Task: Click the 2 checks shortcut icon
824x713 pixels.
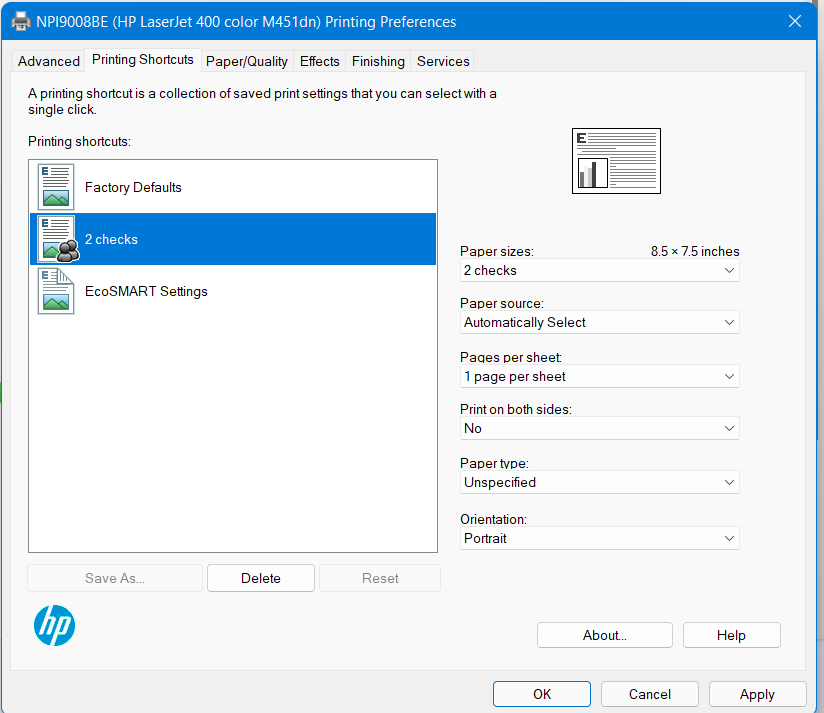Action: [56, 239]
